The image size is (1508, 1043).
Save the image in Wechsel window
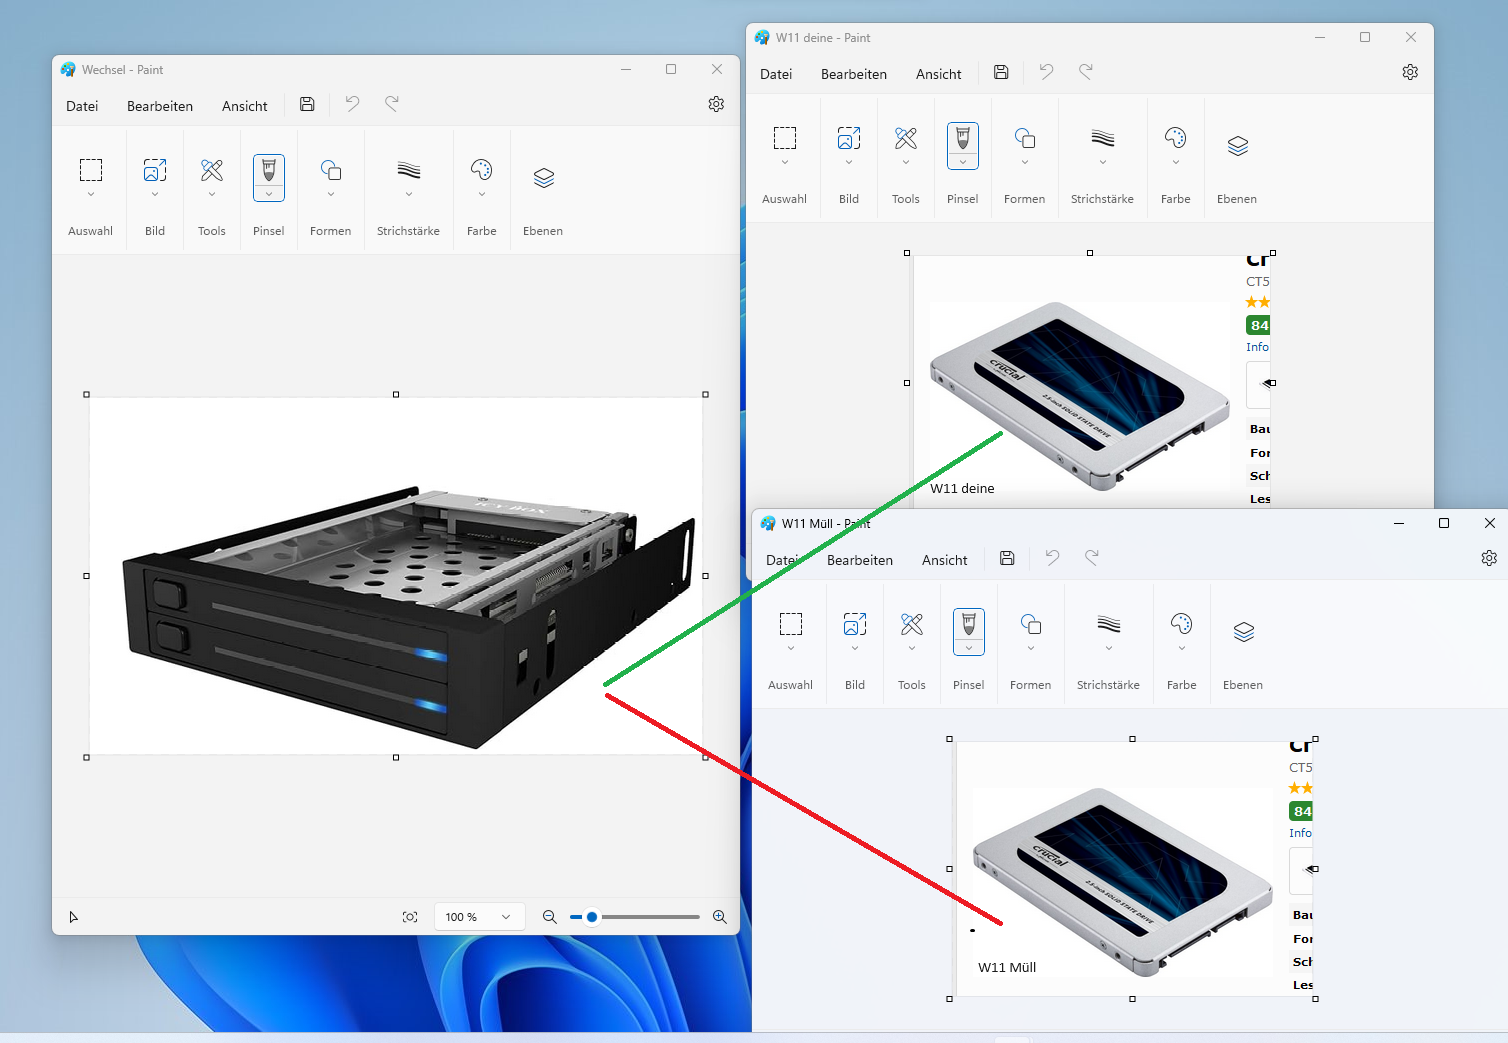tap(307, 104)
